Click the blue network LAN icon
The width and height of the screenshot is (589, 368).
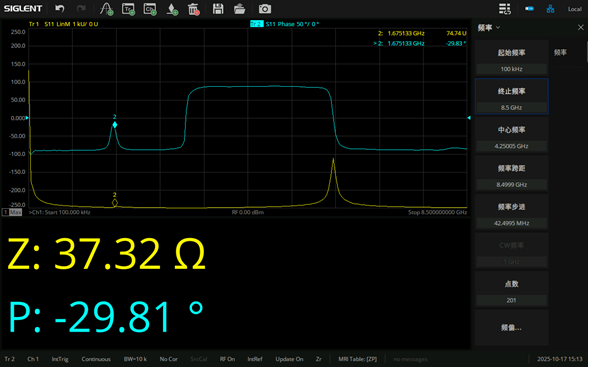[550, 9]
